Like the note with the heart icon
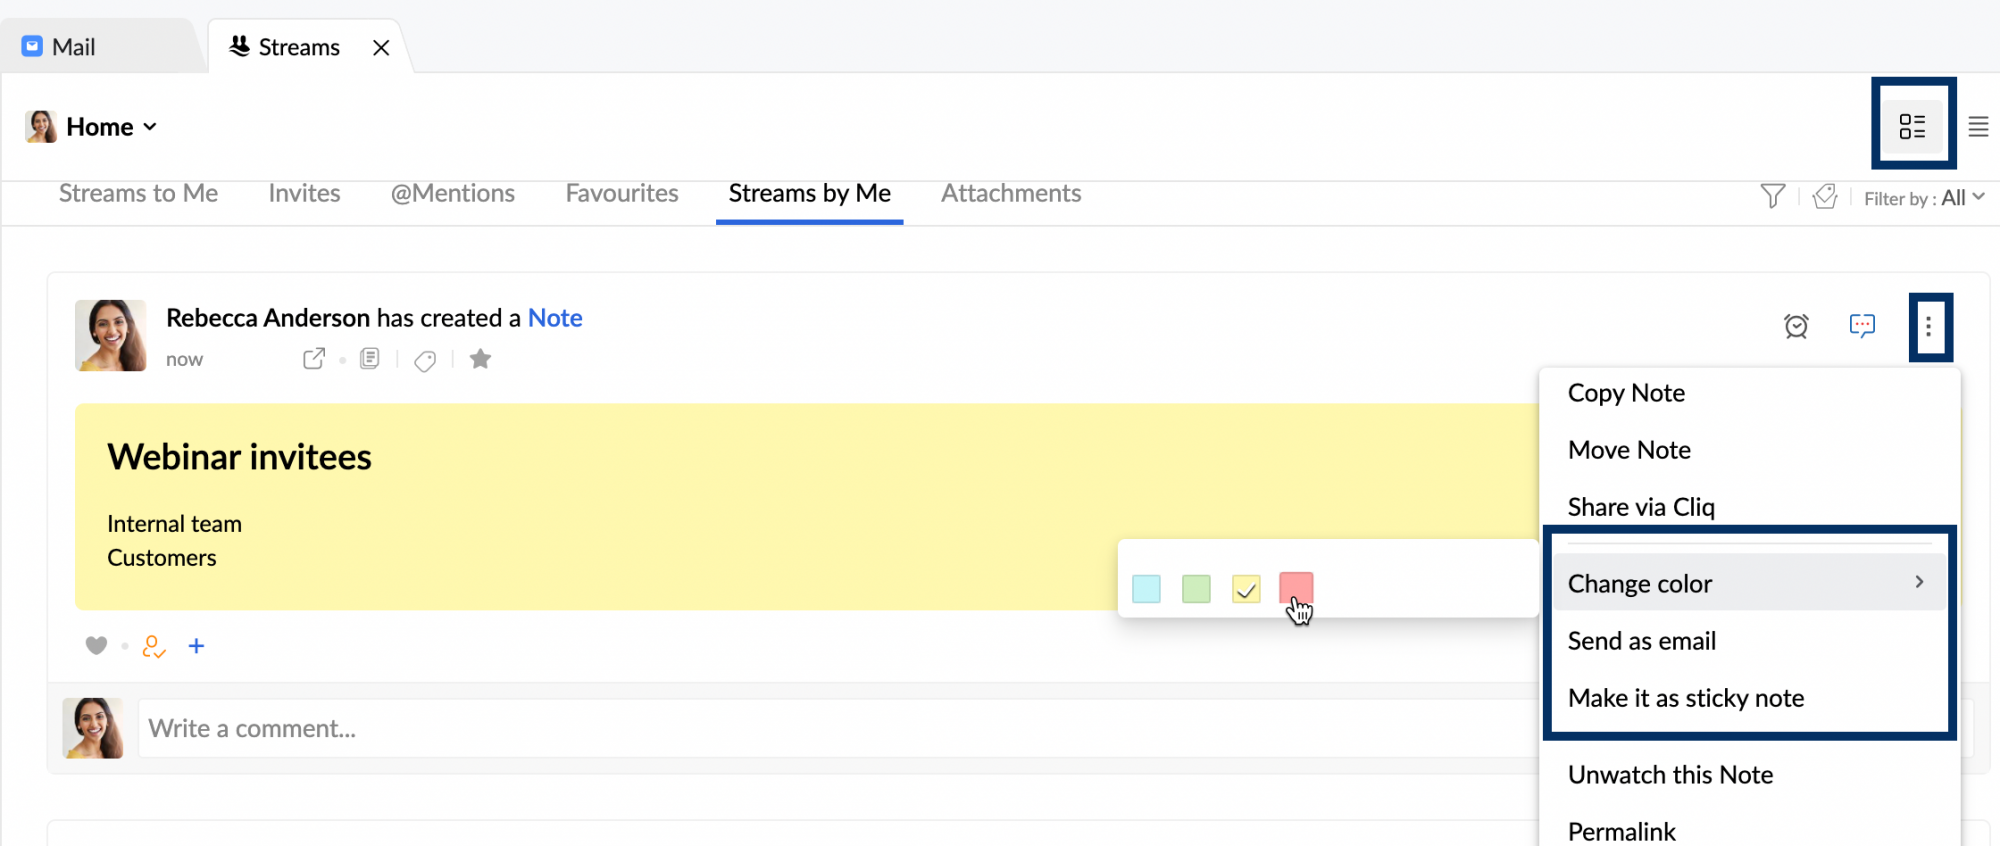 [x=96, y=646]
